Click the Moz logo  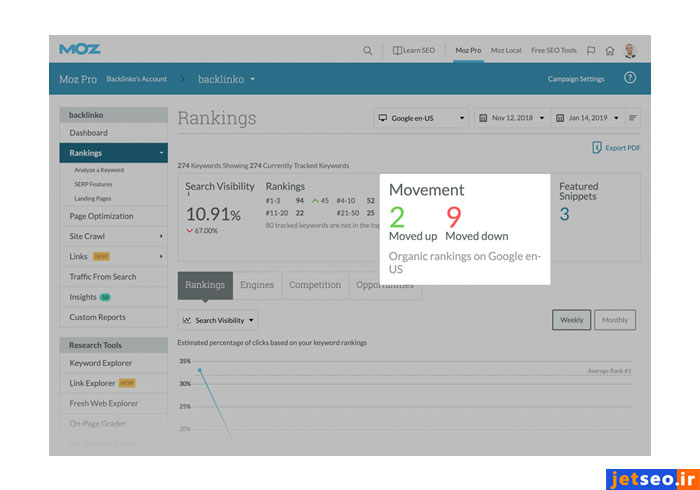point(80,49)
